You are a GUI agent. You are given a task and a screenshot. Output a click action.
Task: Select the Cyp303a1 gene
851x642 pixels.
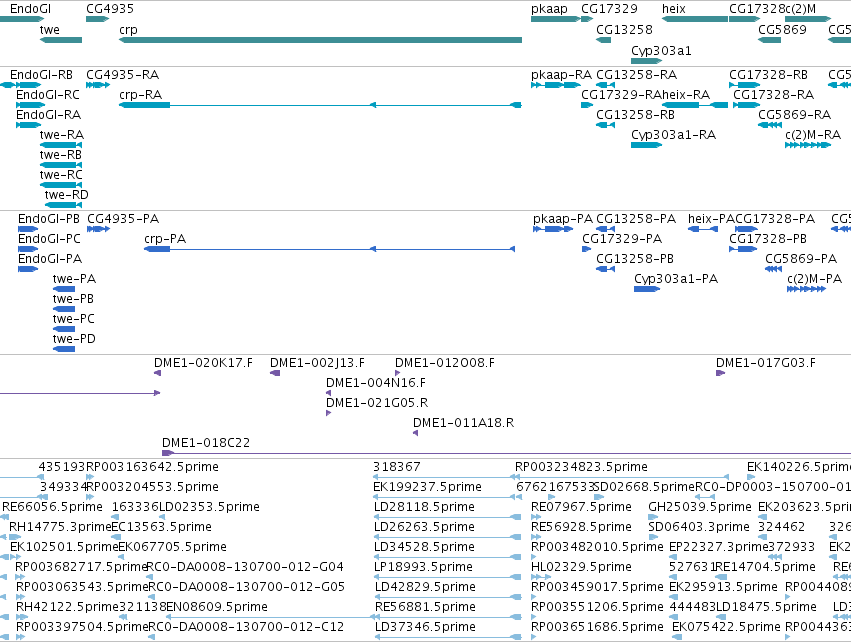[x=646, y=61]
